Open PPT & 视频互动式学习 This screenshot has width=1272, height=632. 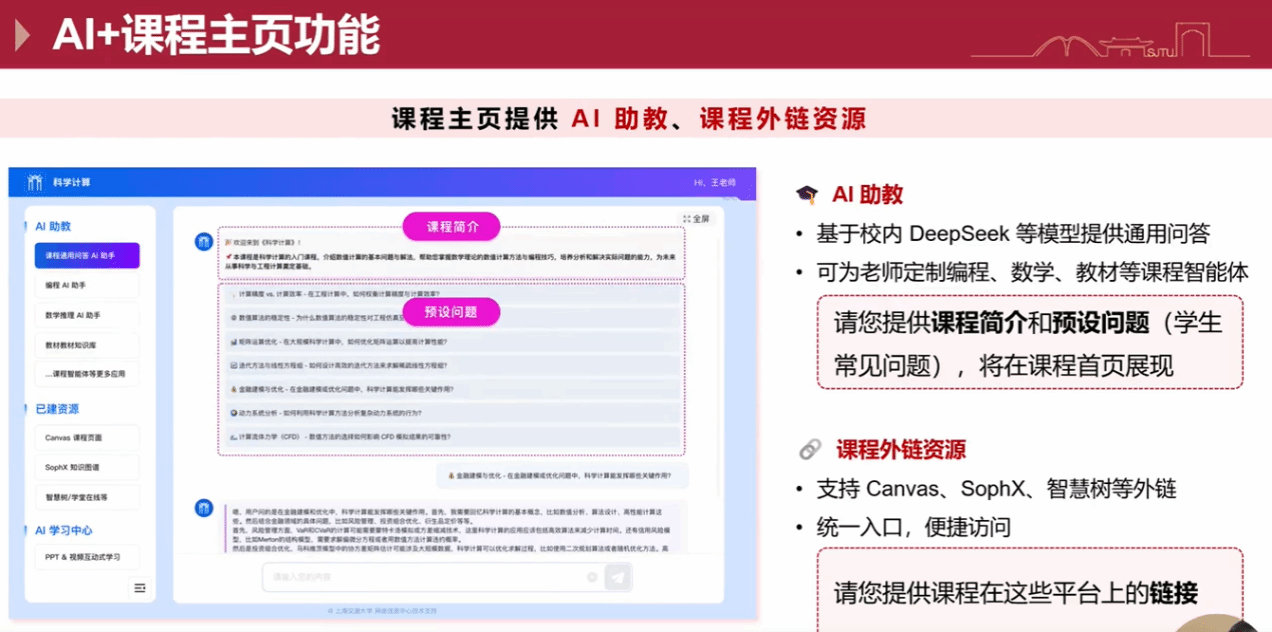[86, 557]
